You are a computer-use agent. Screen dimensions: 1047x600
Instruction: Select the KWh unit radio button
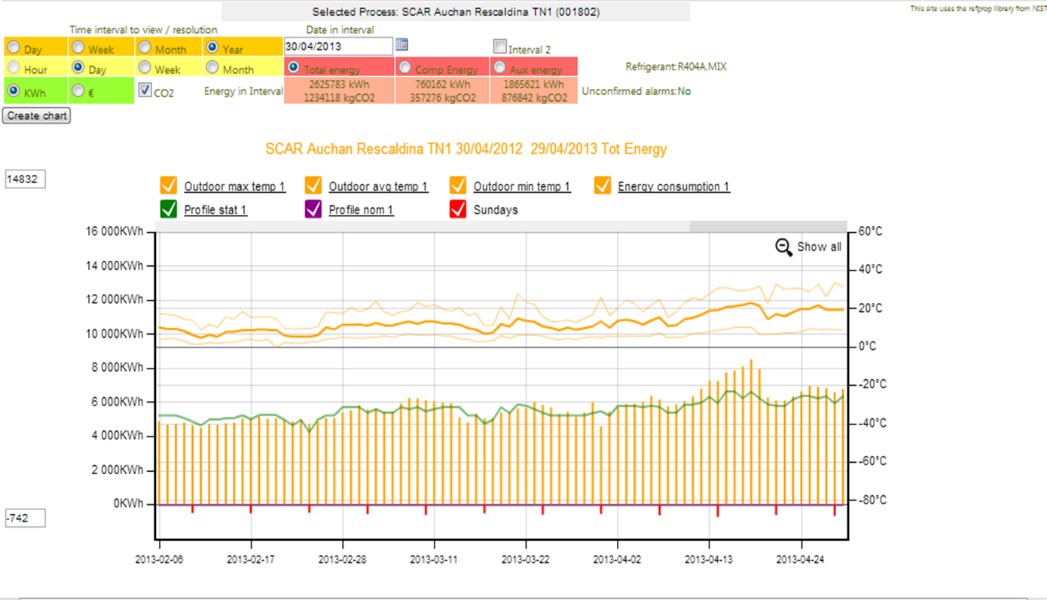point(13,90)
